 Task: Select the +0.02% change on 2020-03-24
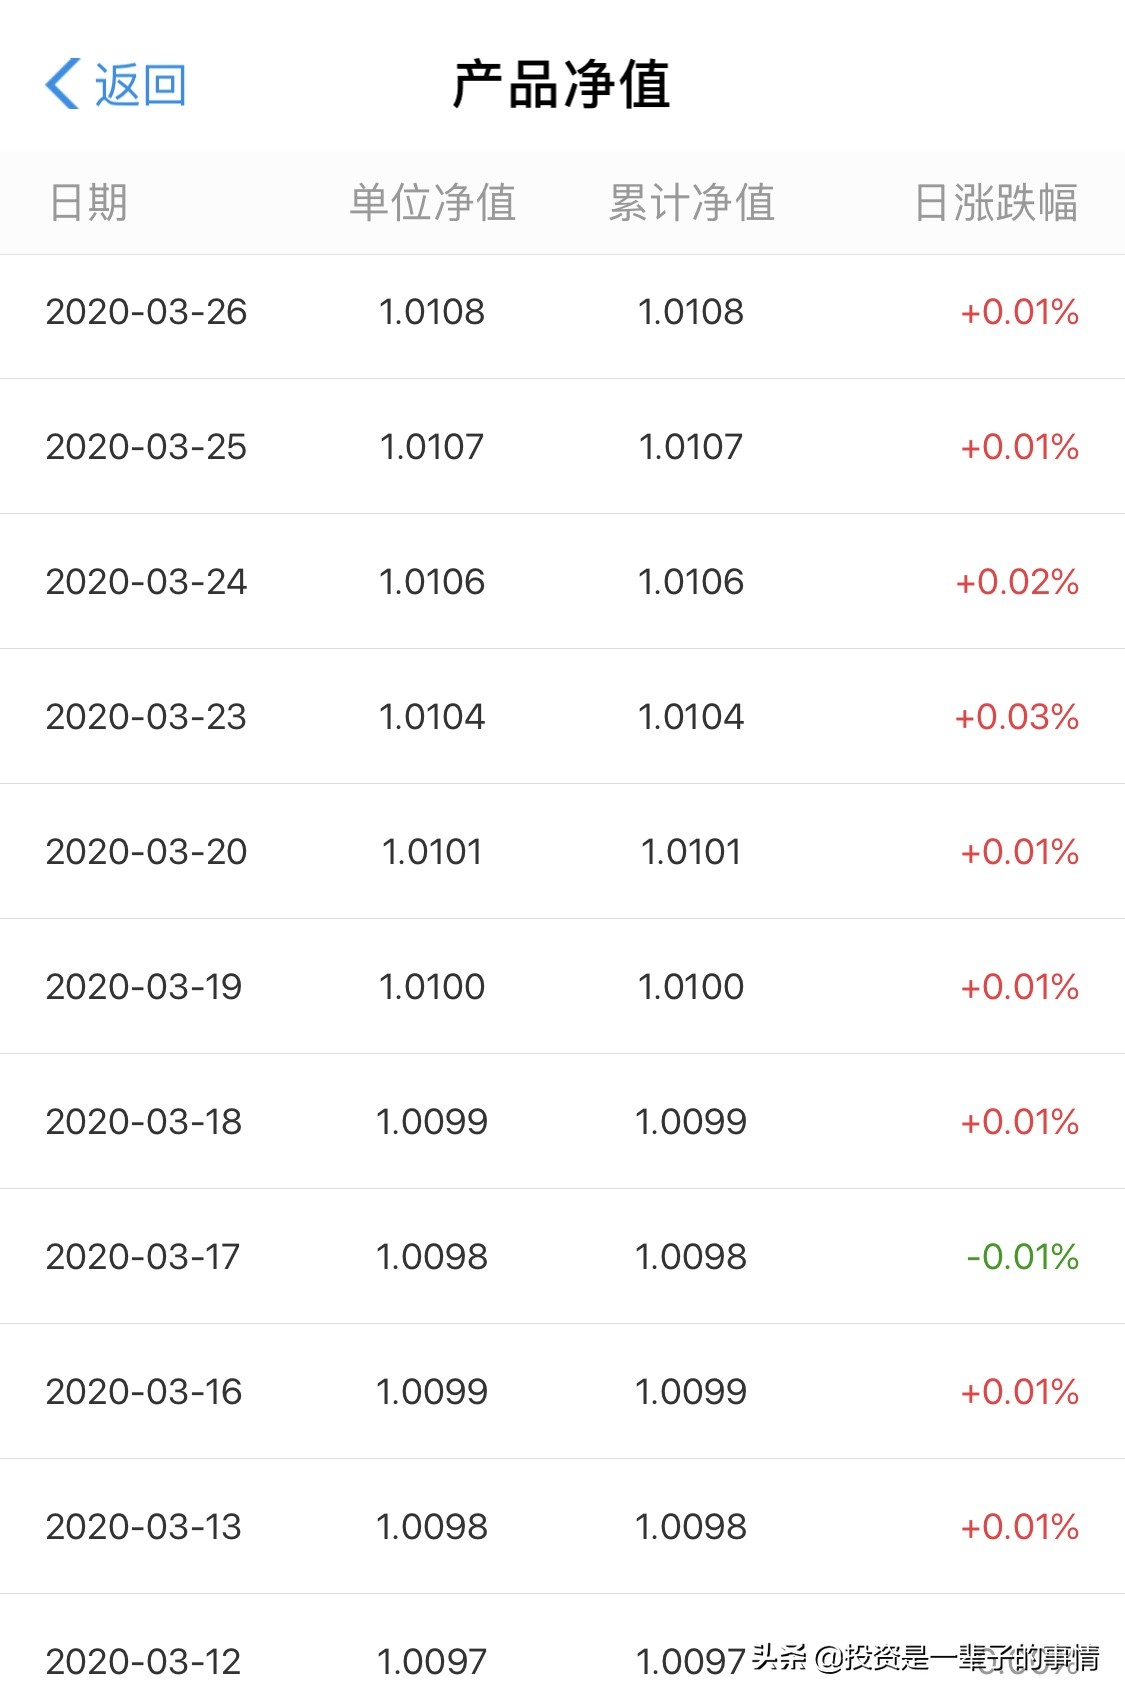tap(1017, 582)
